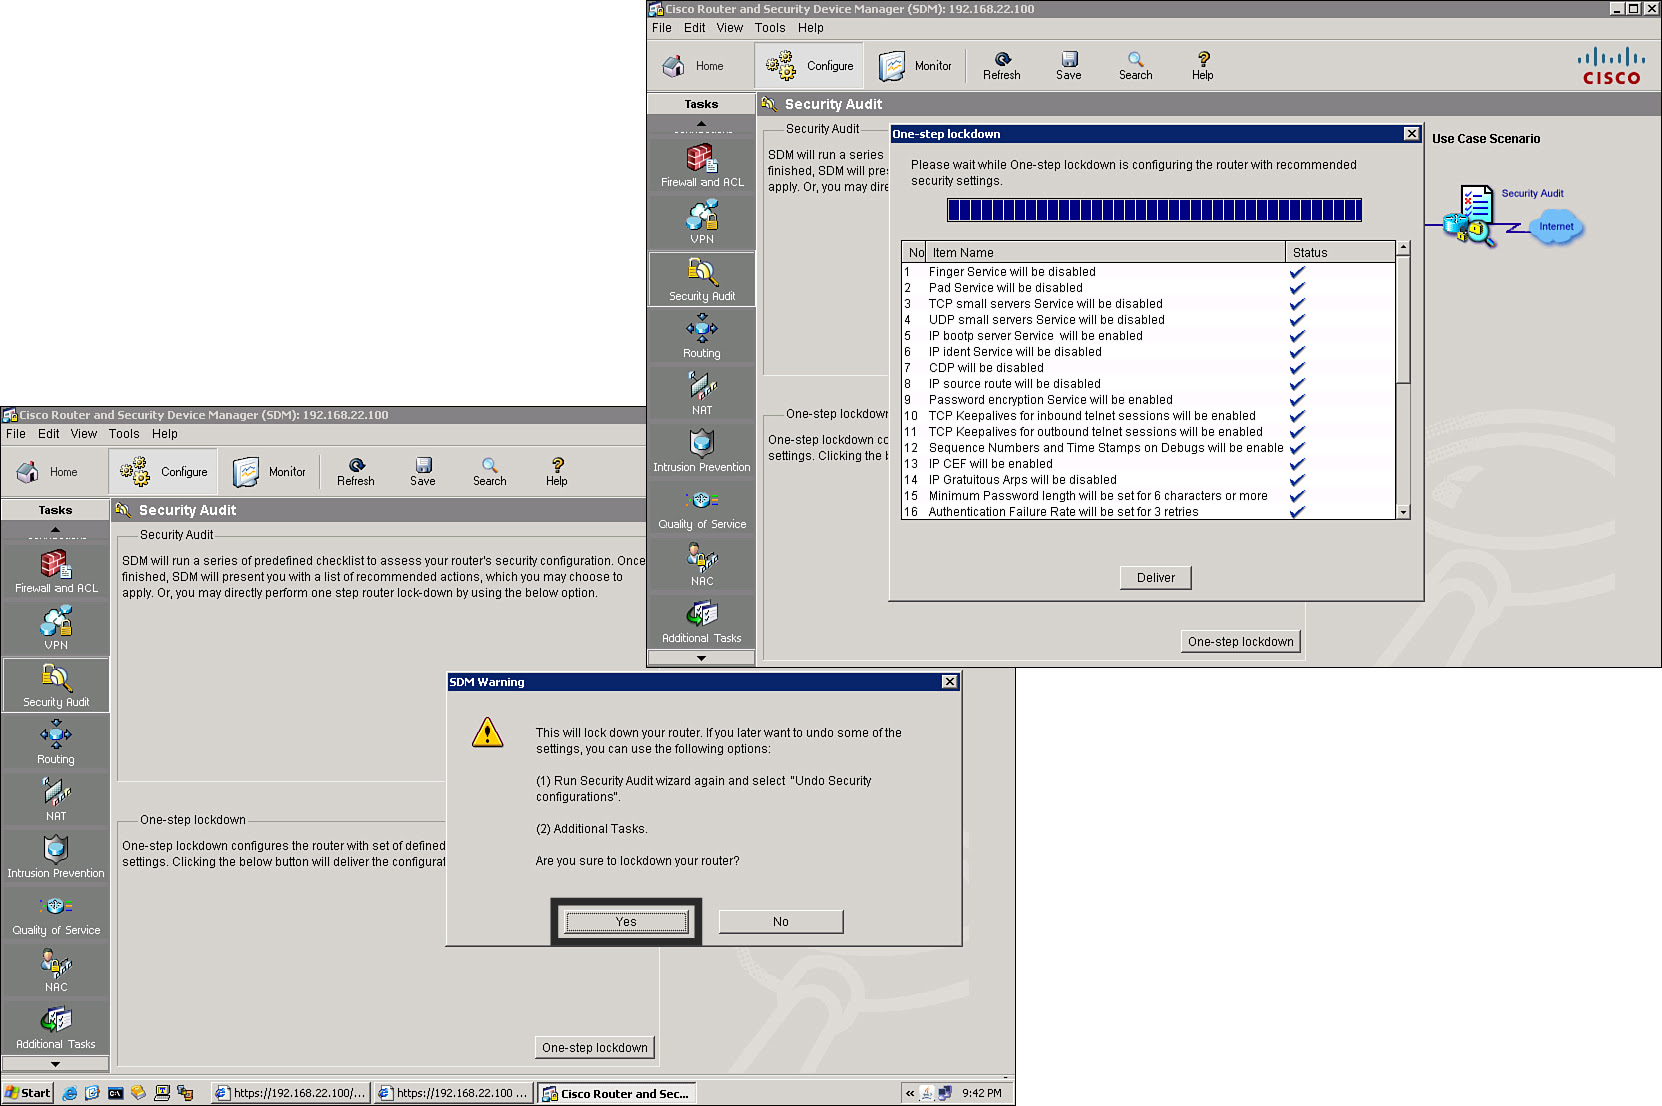Screen dimensions: 1662x1106
Task: Open Intrusion Prevention in upper window sidebar
Action: coord(702,450)
